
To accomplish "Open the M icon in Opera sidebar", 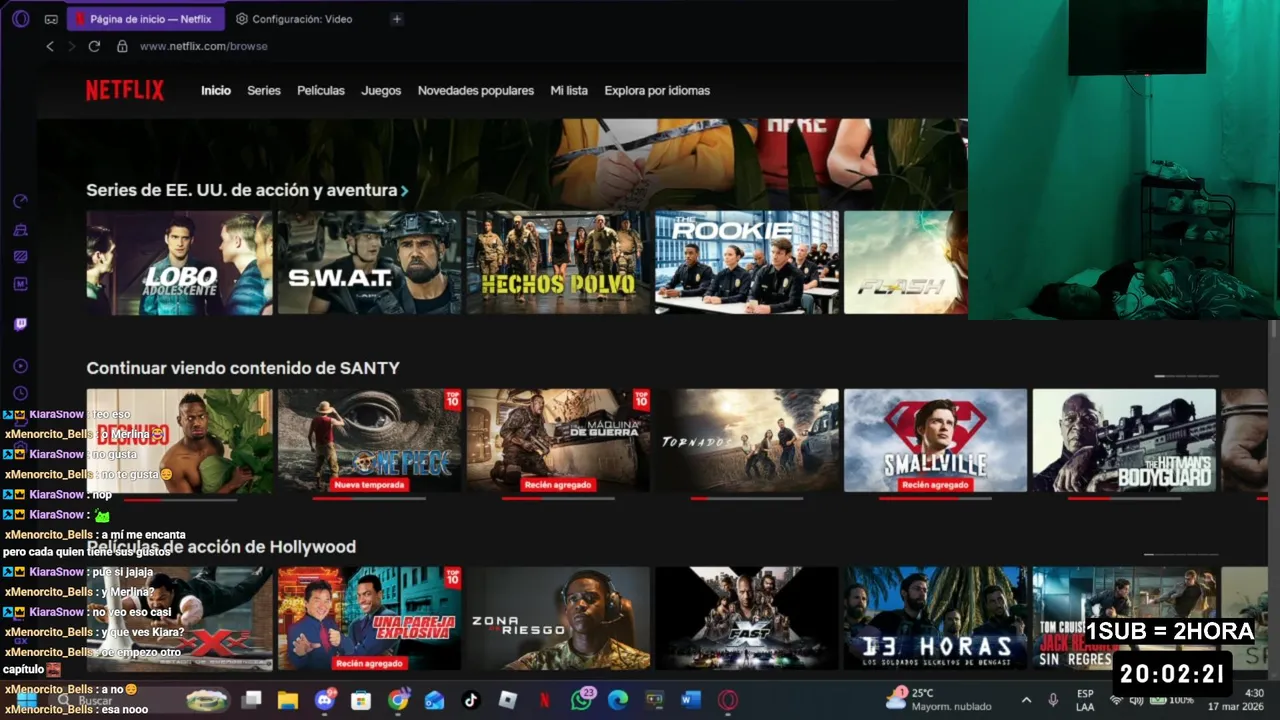I will point(20,284).
